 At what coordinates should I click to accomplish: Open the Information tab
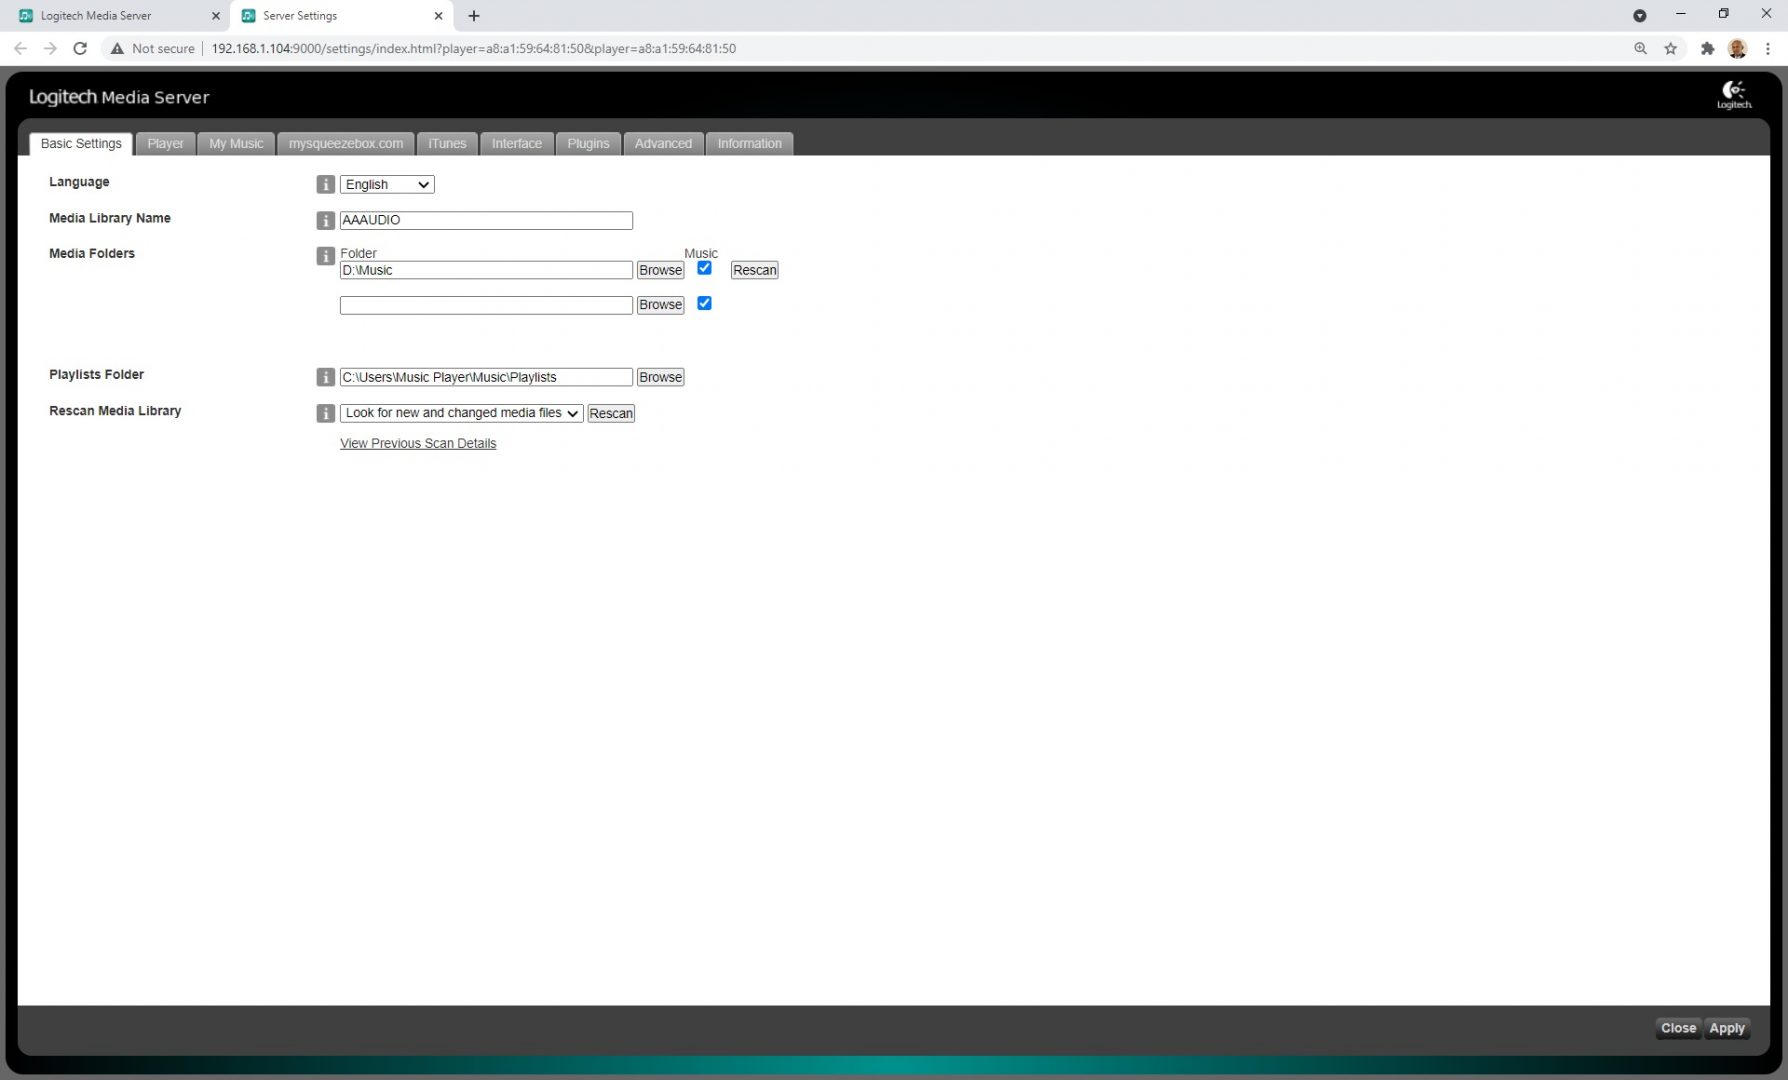(749, 144)
